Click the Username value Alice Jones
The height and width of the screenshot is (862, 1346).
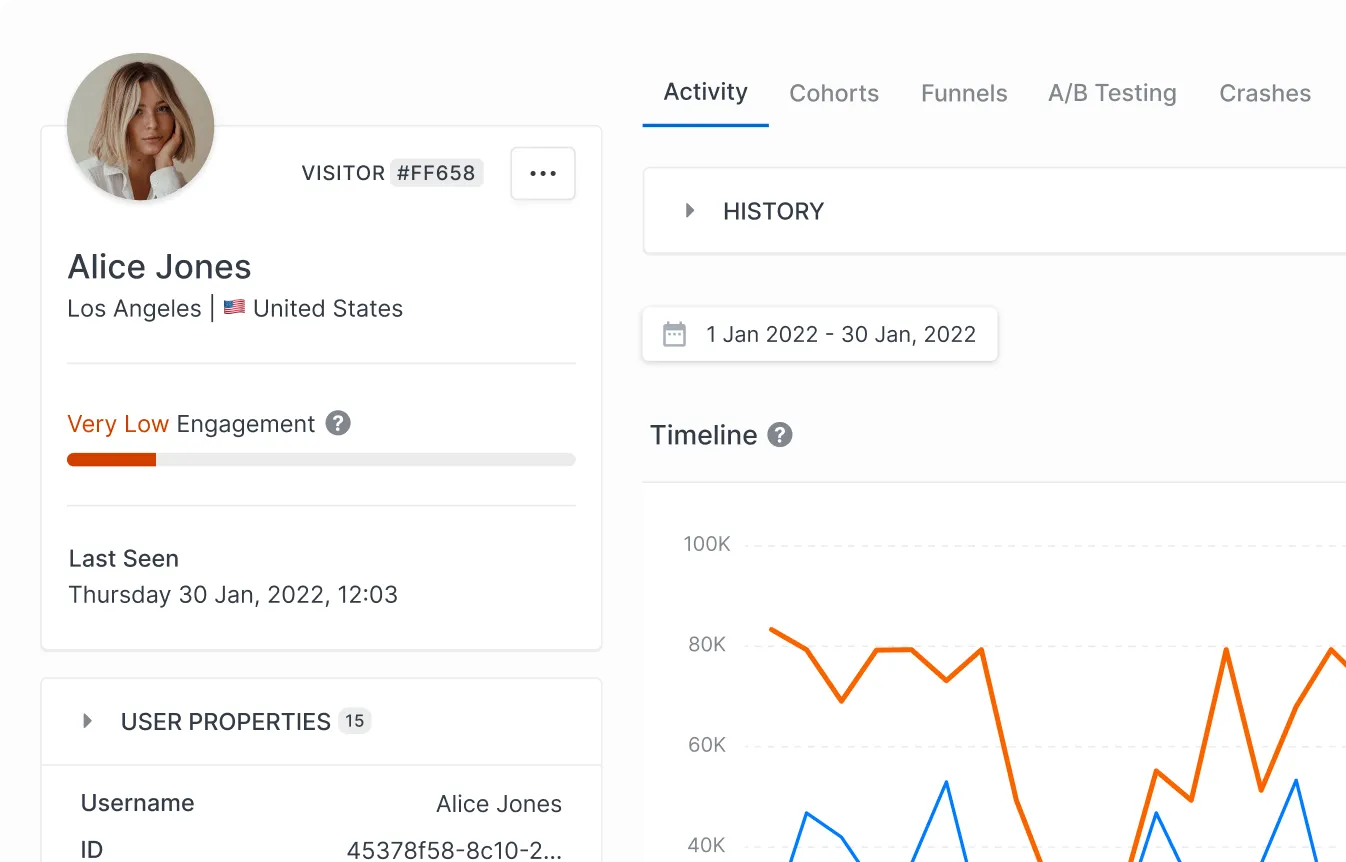(x=498, y=803)
